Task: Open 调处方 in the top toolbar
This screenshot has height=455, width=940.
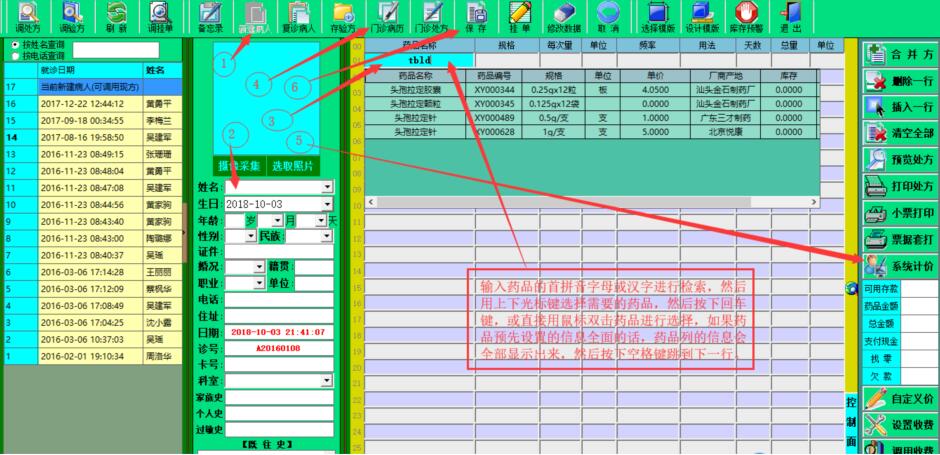Action: tap(27, 17)
